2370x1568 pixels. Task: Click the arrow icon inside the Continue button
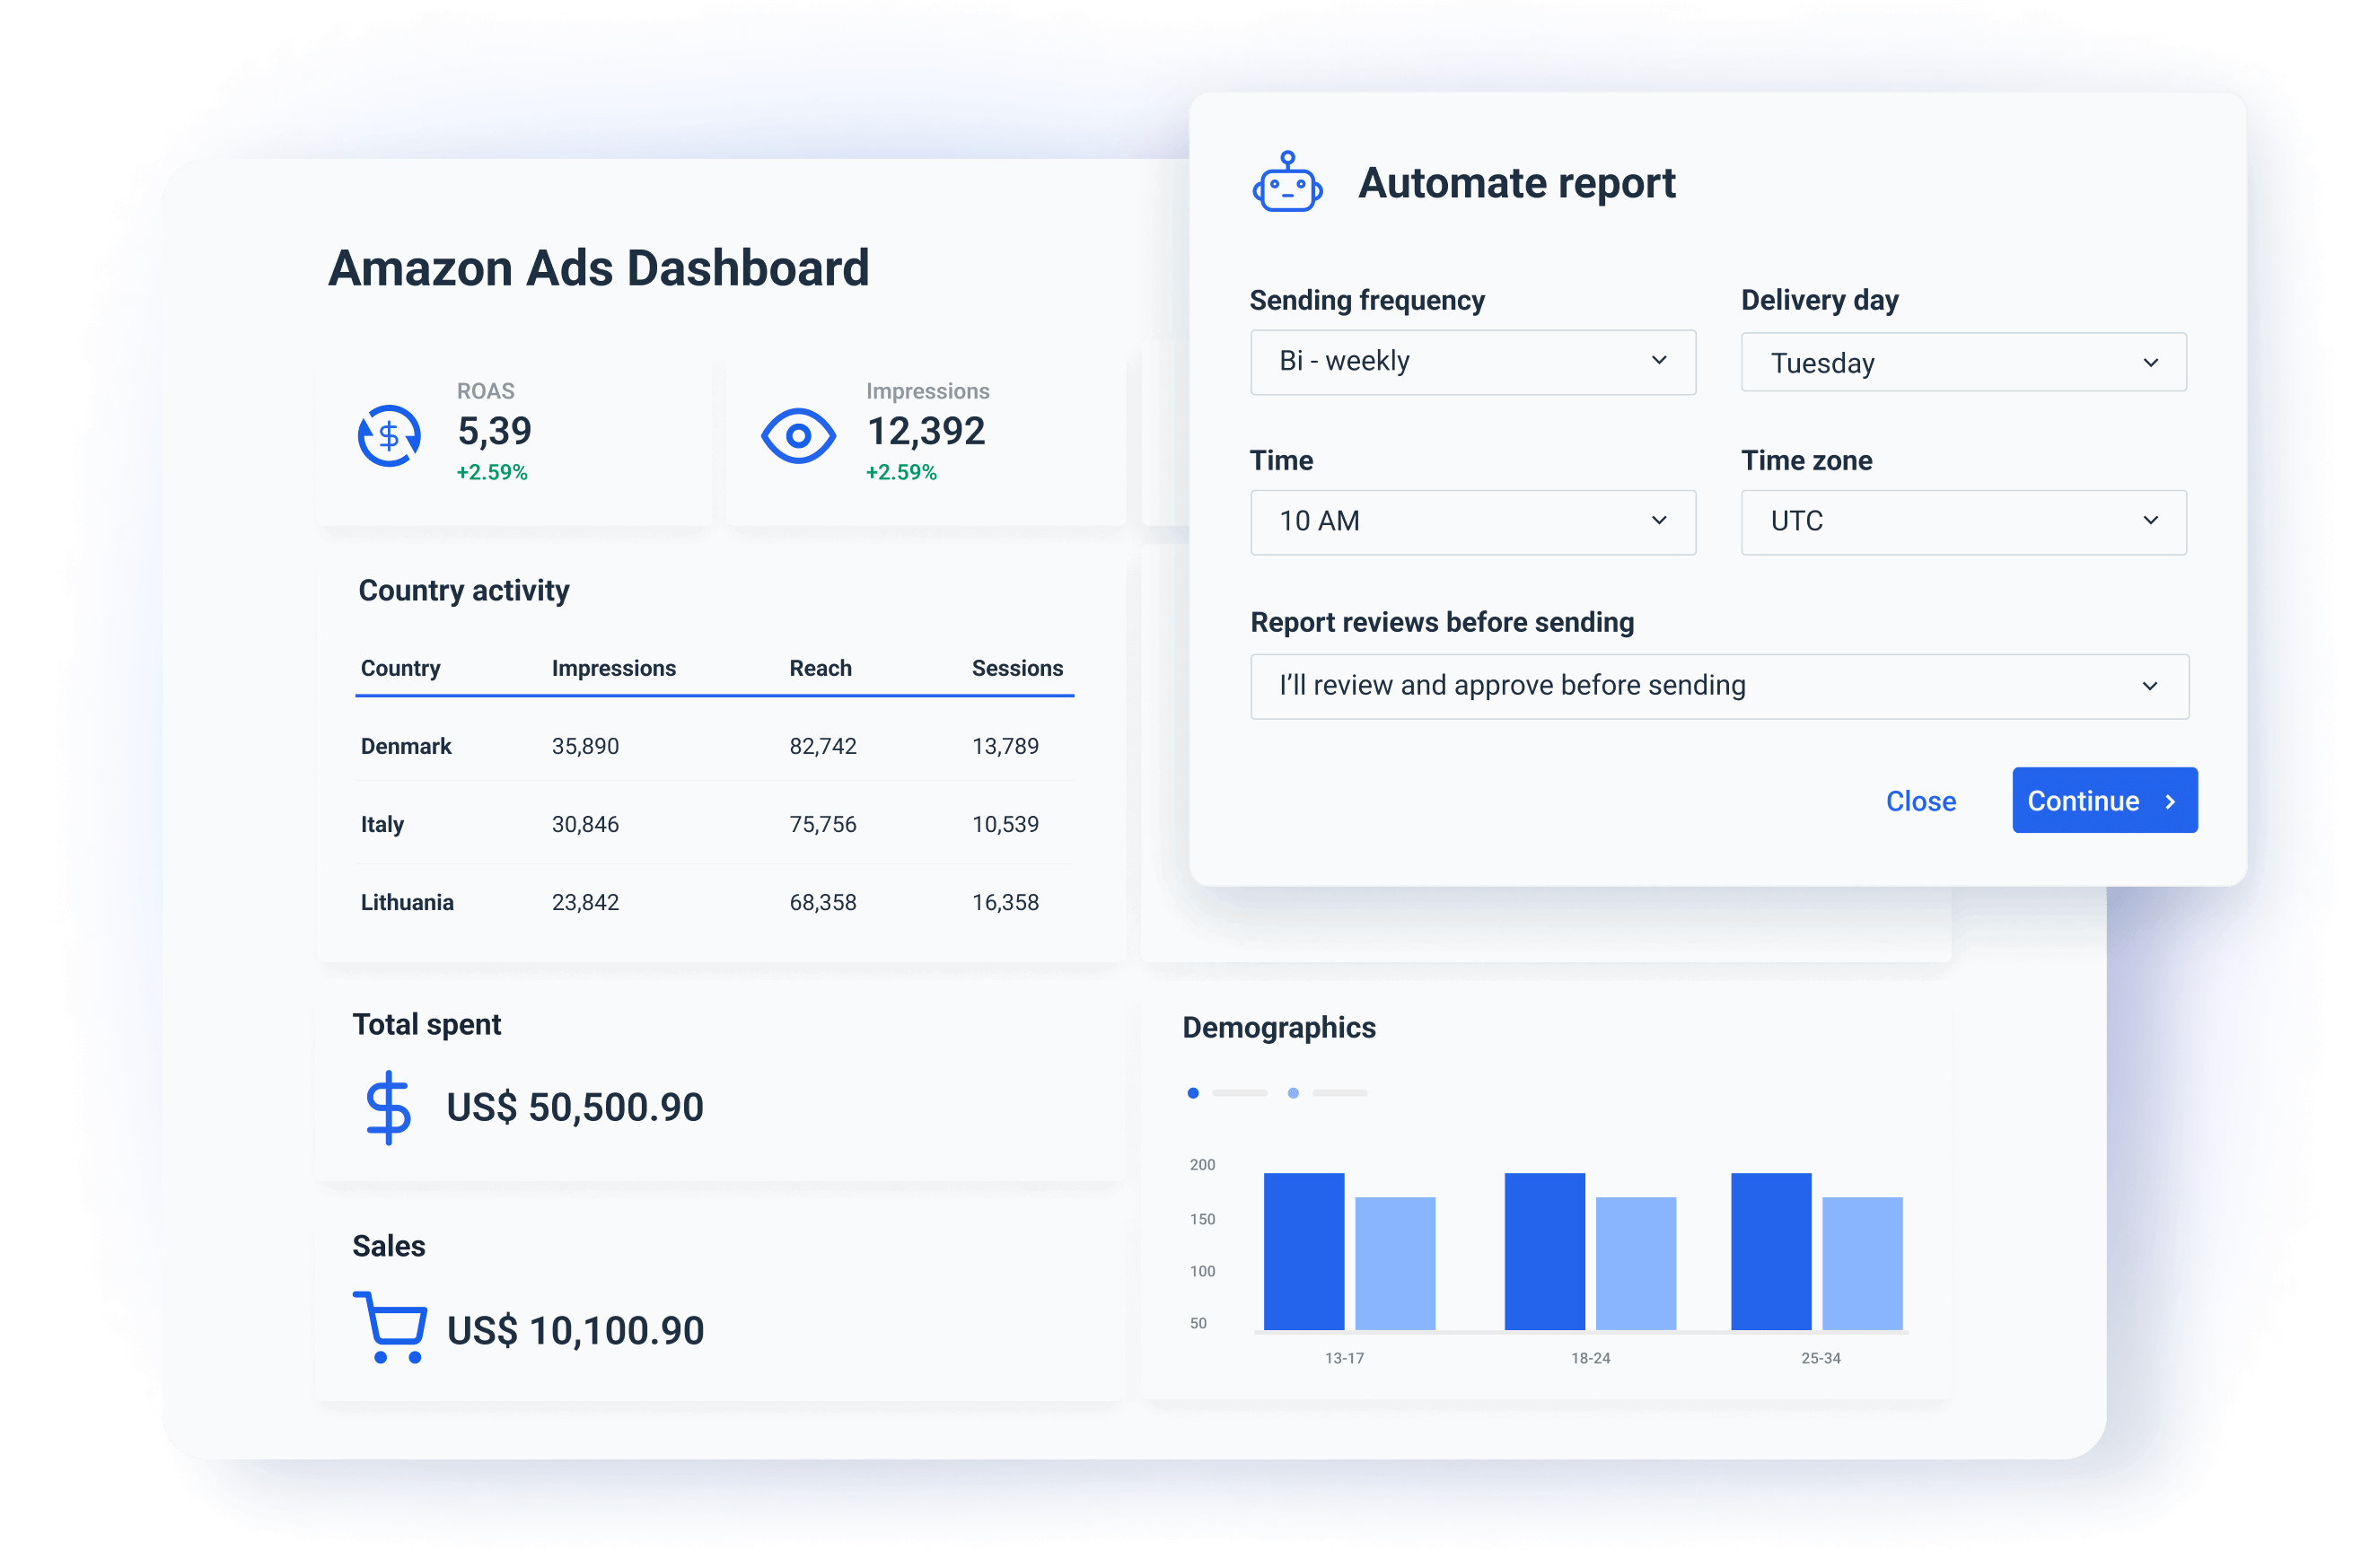[x=2169, y=800]
